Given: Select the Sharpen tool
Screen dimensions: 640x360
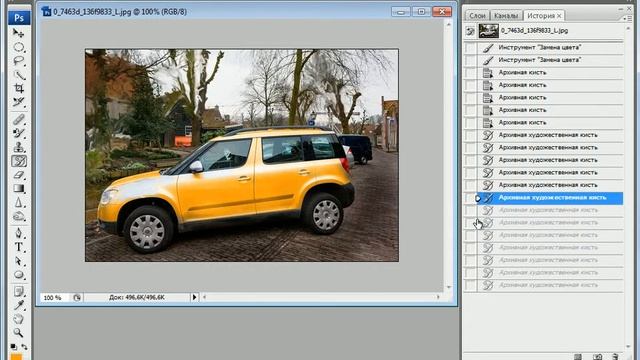Looking at the screenshot, I should (18, 202).
